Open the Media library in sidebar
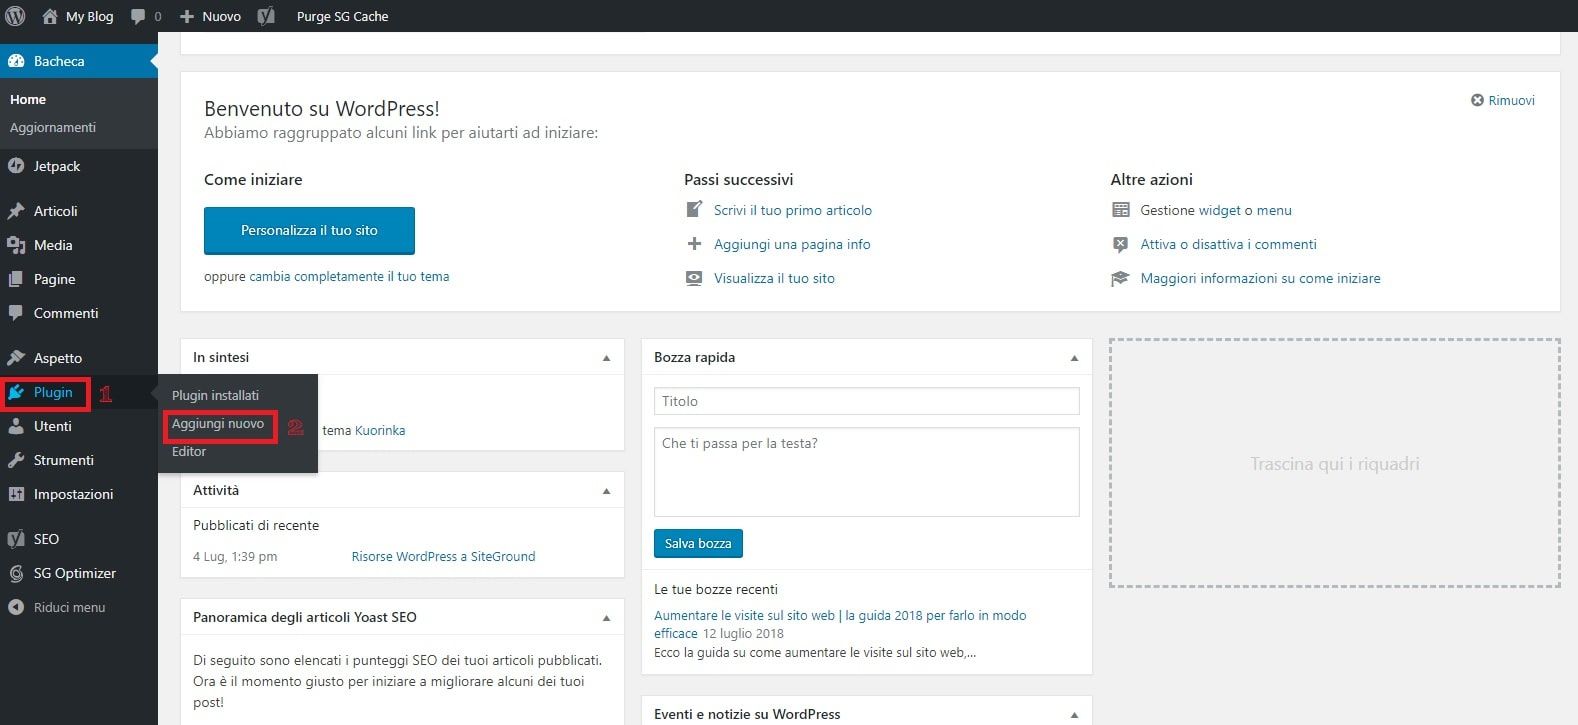 52,245
